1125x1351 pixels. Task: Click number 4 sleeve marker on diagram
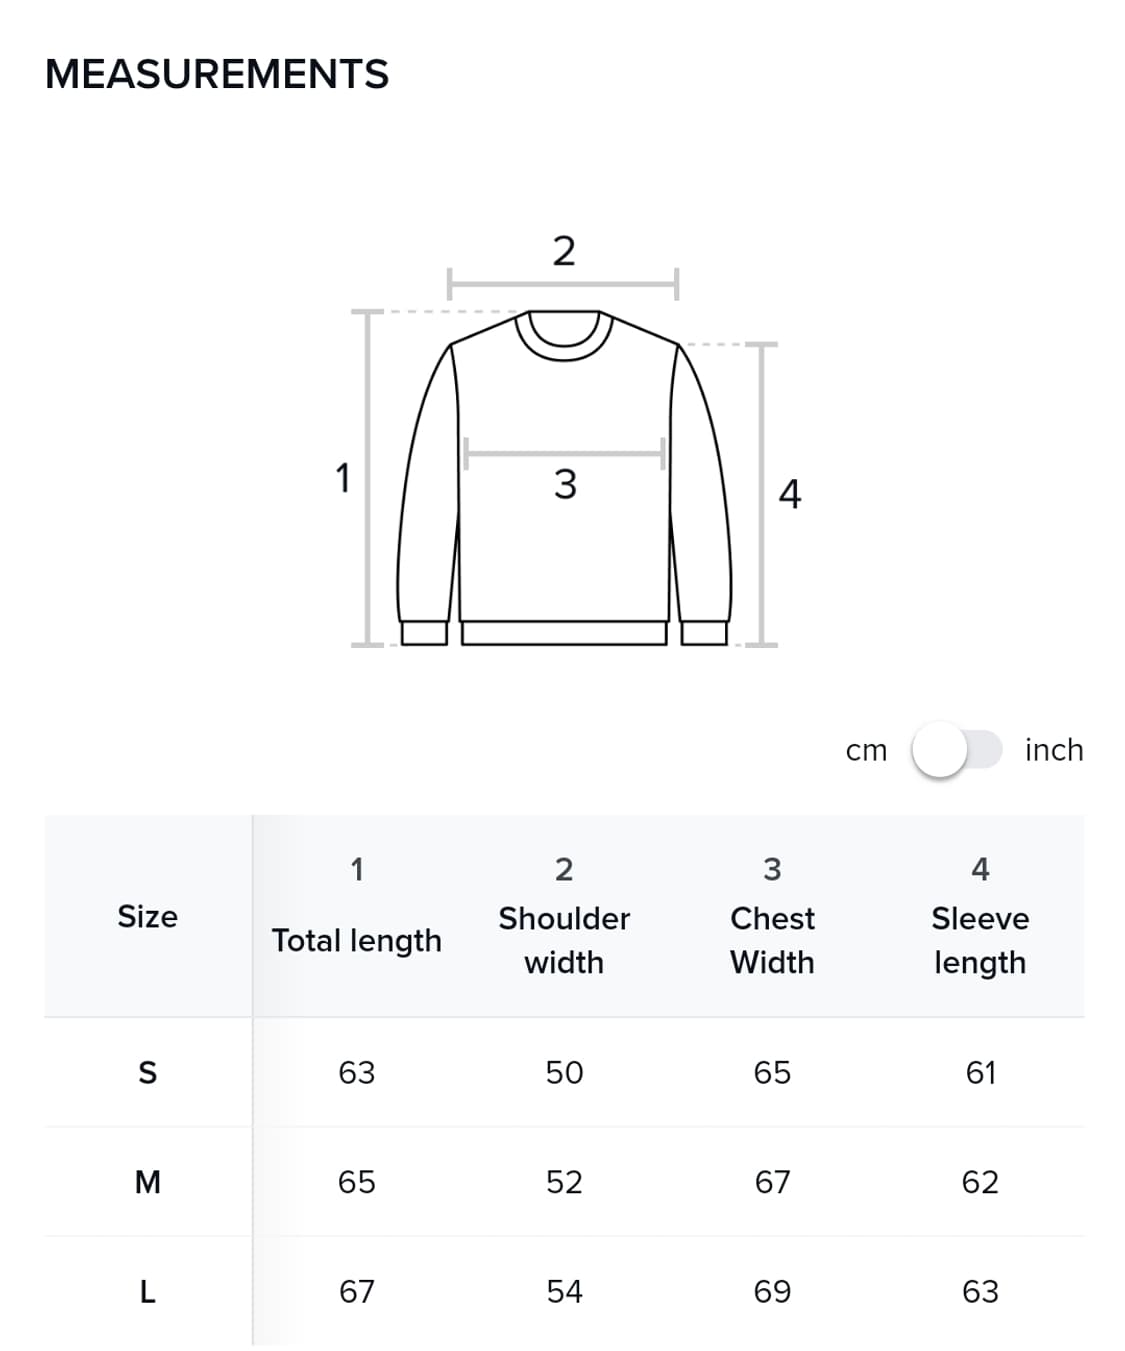pos(789,494)
